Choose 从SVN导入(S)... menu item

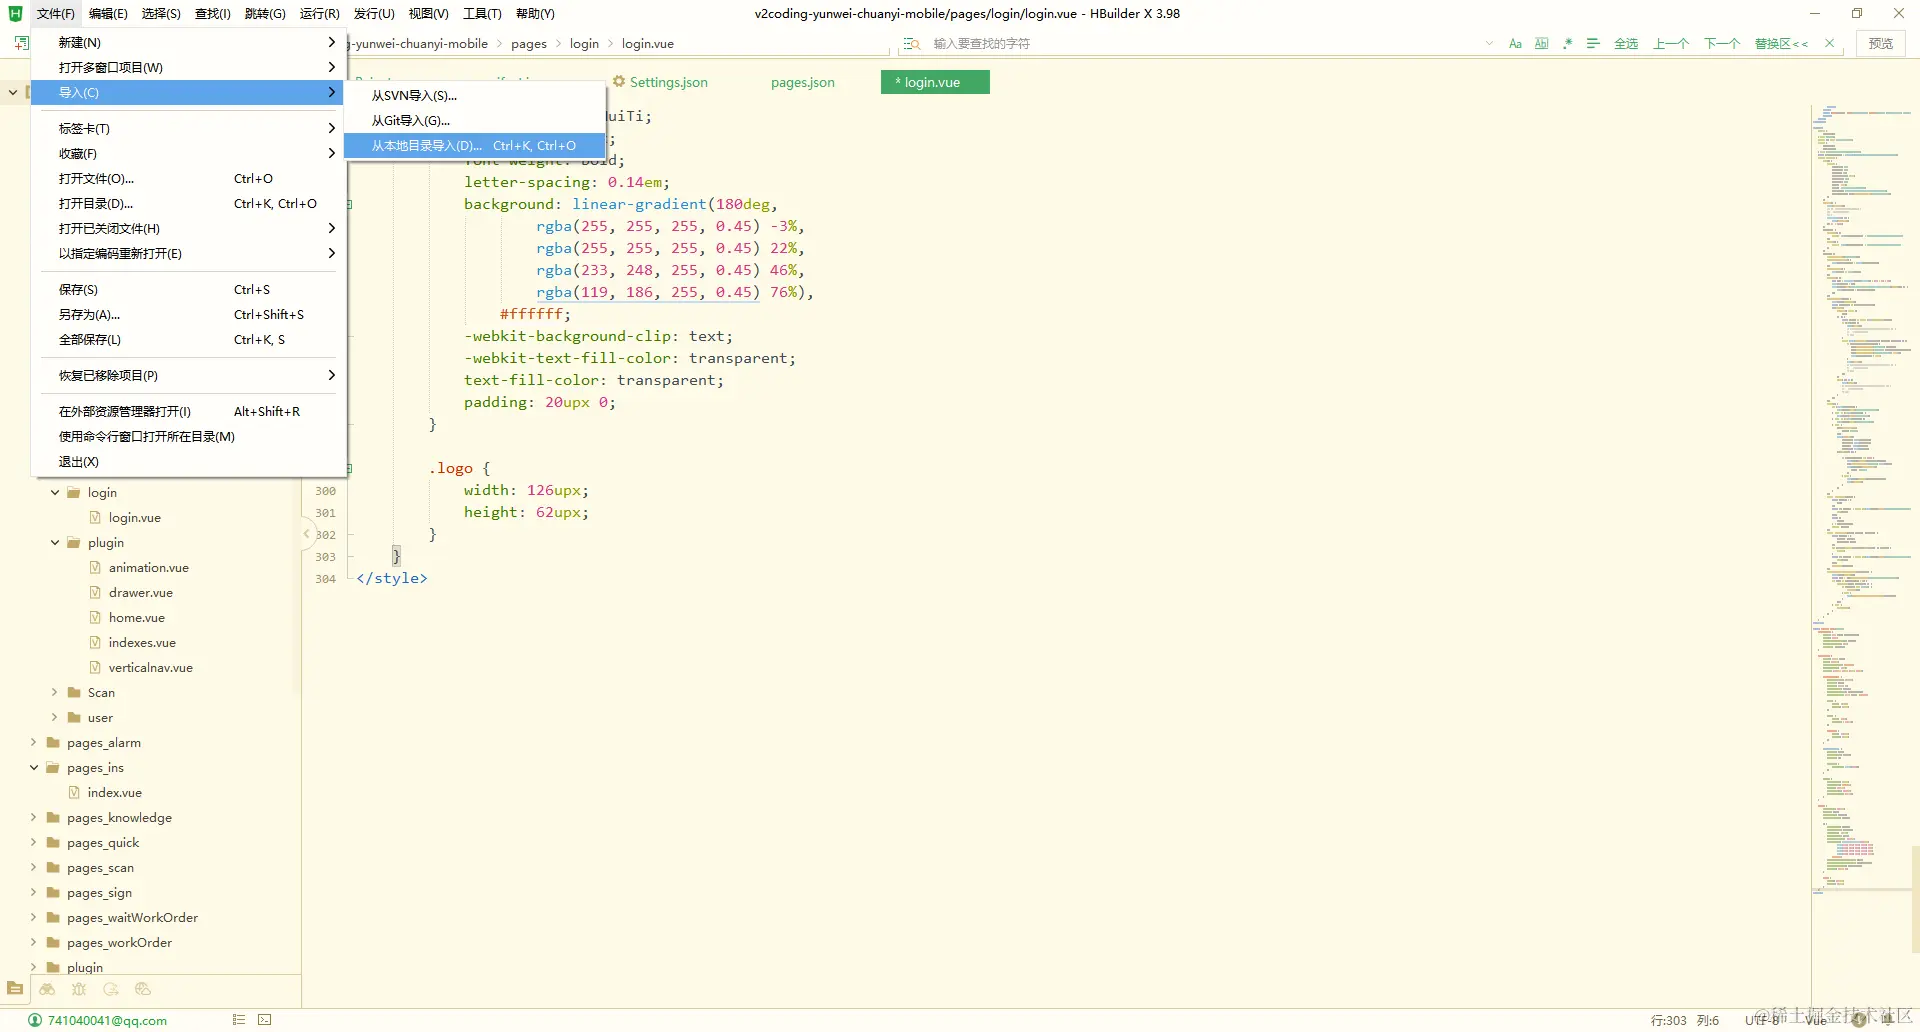coord(474,96)
